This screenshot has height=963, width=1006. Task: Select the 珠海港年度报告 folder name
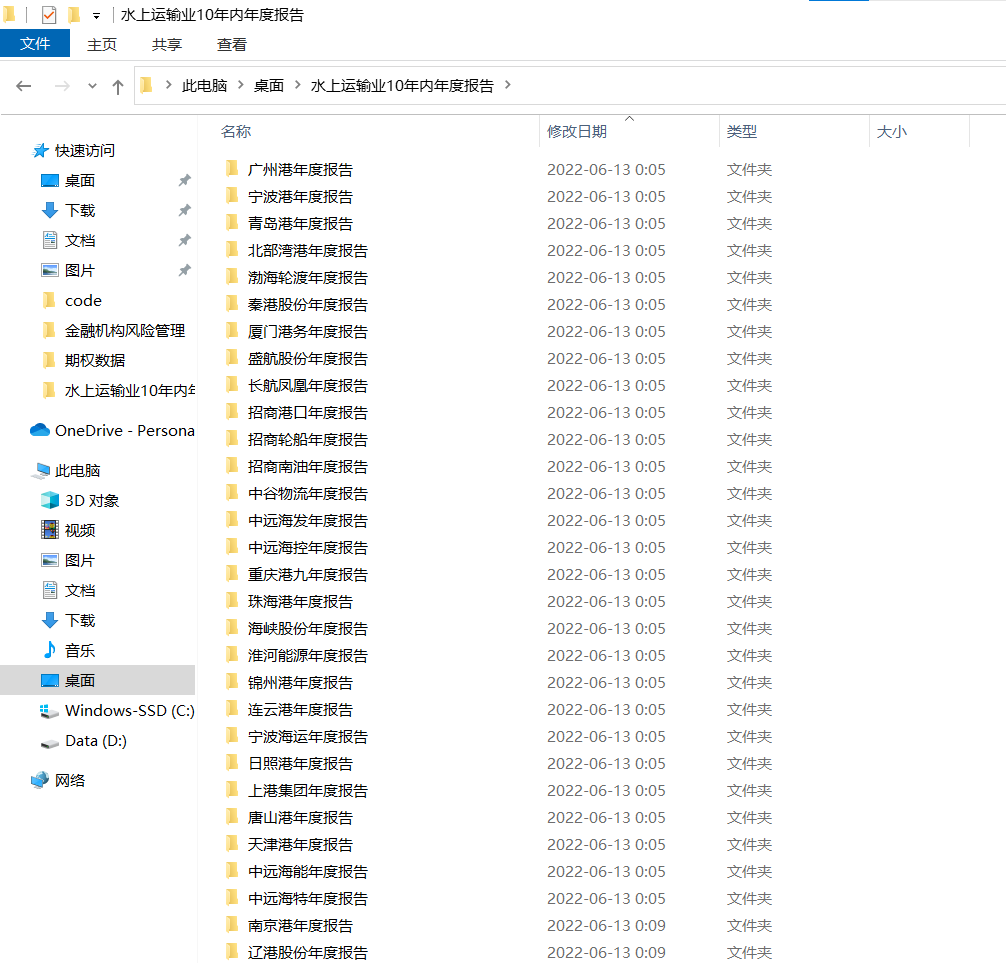[300, 601]
